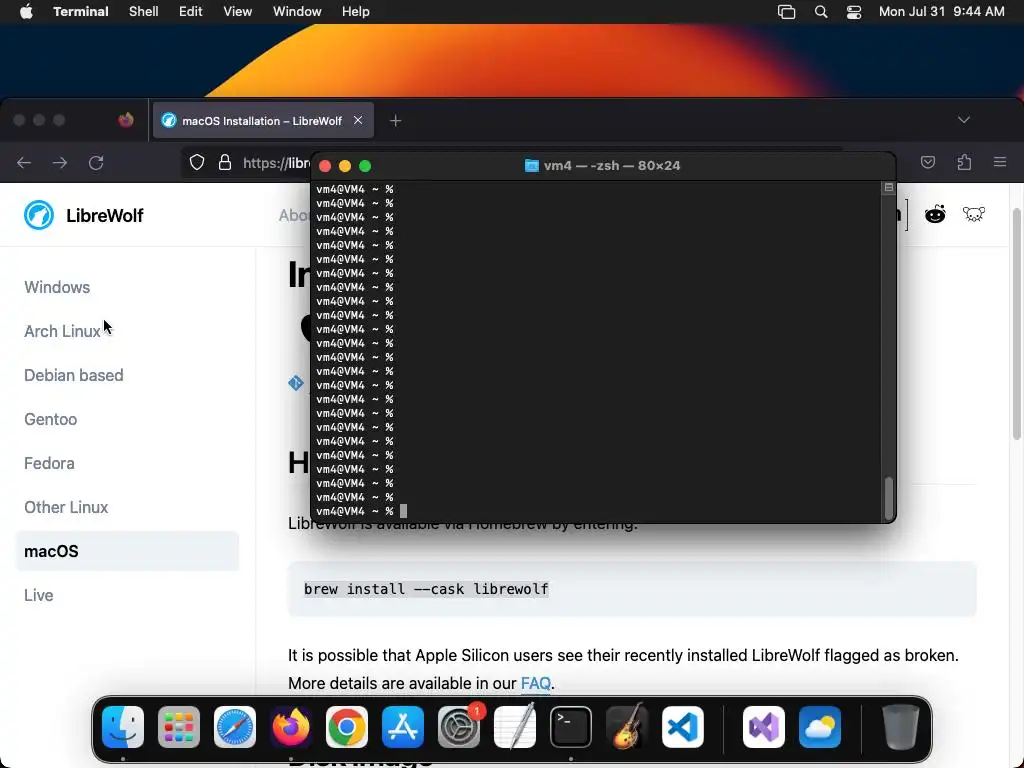Open TextEdit from the Dock
Image resolution: width=1024 pixels, height=768 pixels.
[x=515, y=726]
